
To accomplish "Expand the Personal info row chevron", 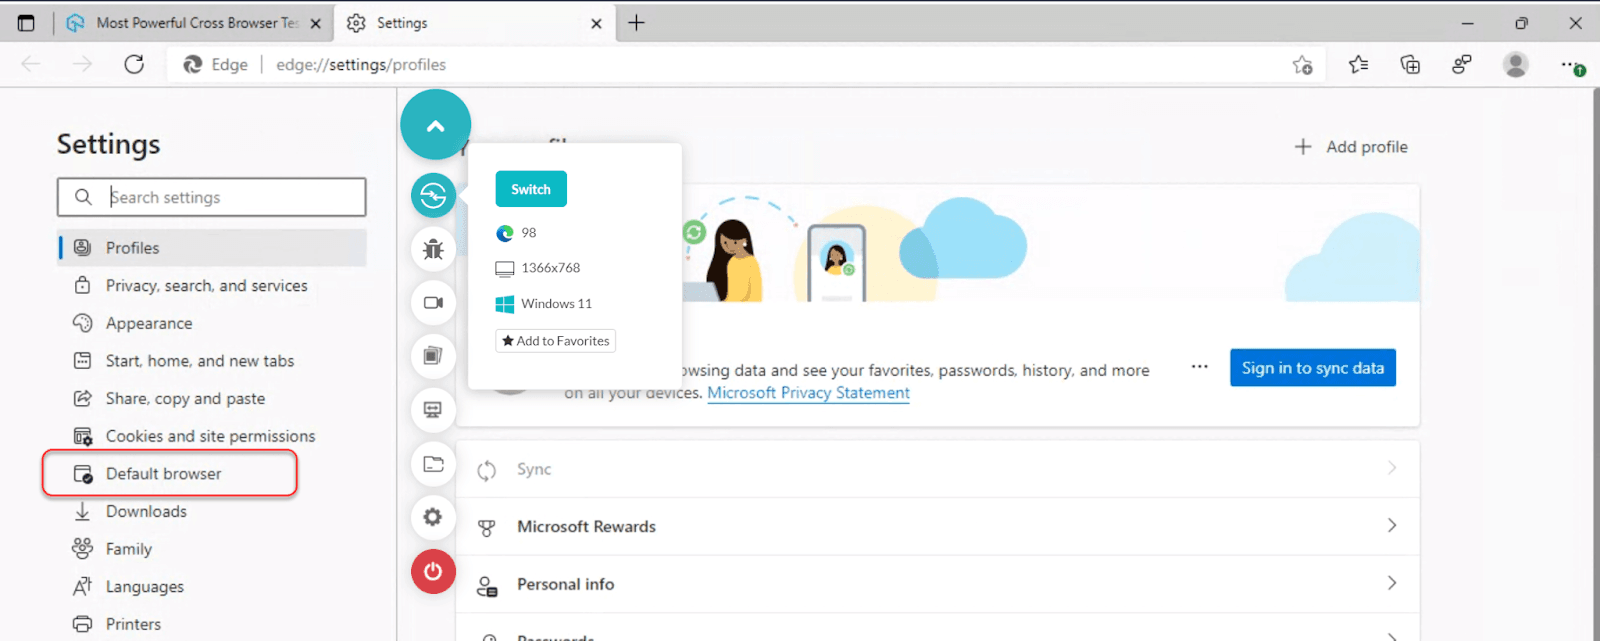I will click(x=1392, y=583).
